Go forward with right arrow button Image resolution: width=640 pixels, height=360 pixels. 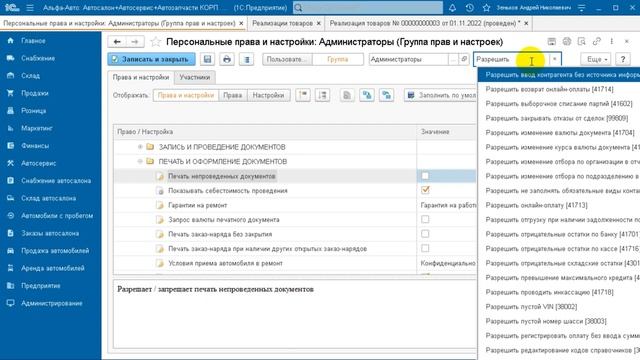[x=135, y=42]
